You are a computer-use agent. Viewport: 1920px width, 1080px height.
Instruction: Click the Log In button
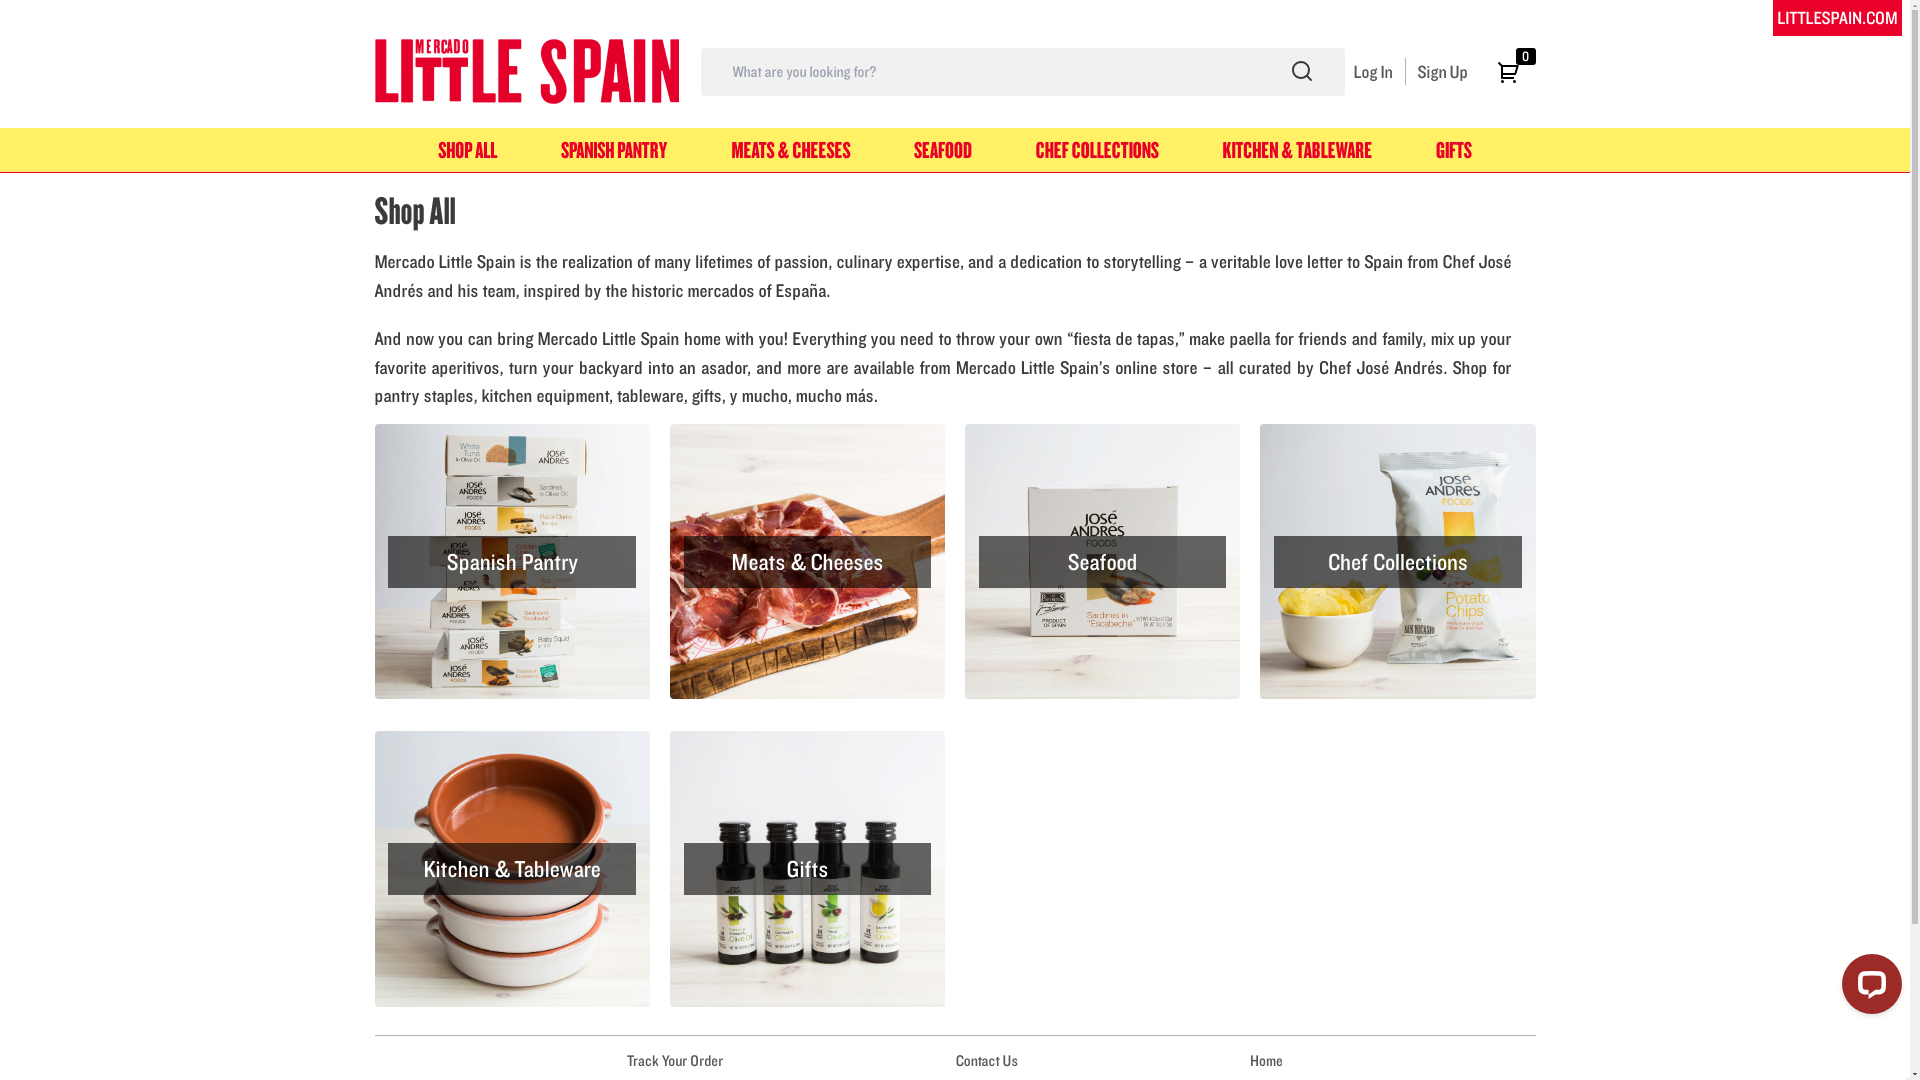point(1371,70)
